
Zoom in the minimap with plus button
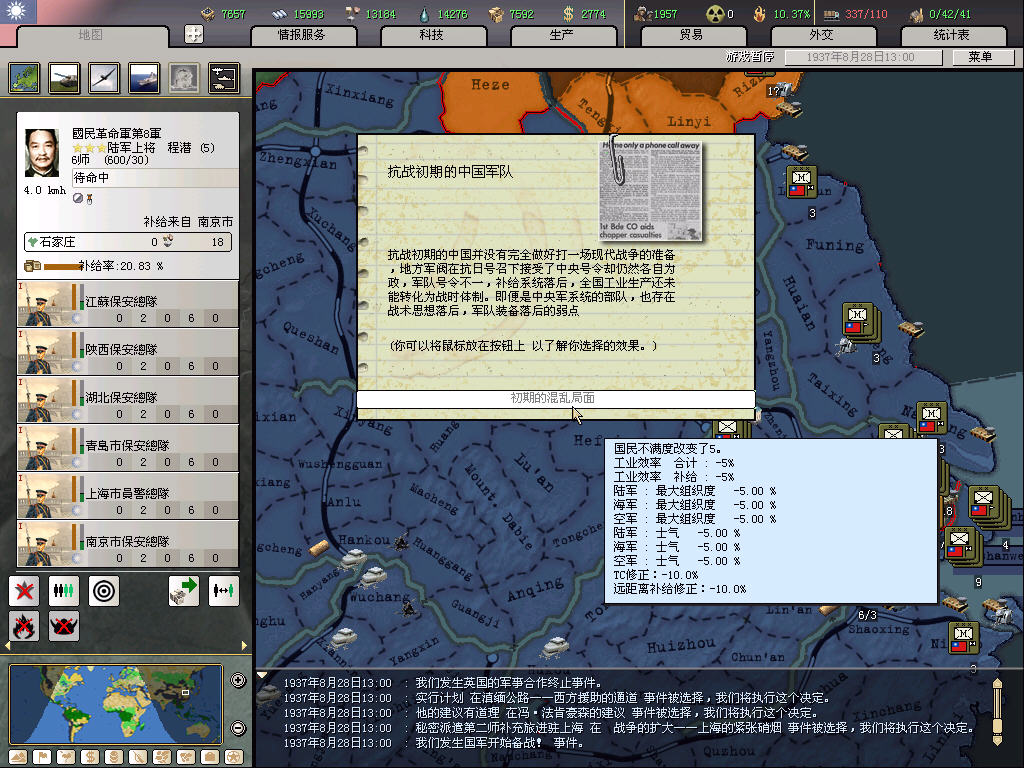coord(238,681)
